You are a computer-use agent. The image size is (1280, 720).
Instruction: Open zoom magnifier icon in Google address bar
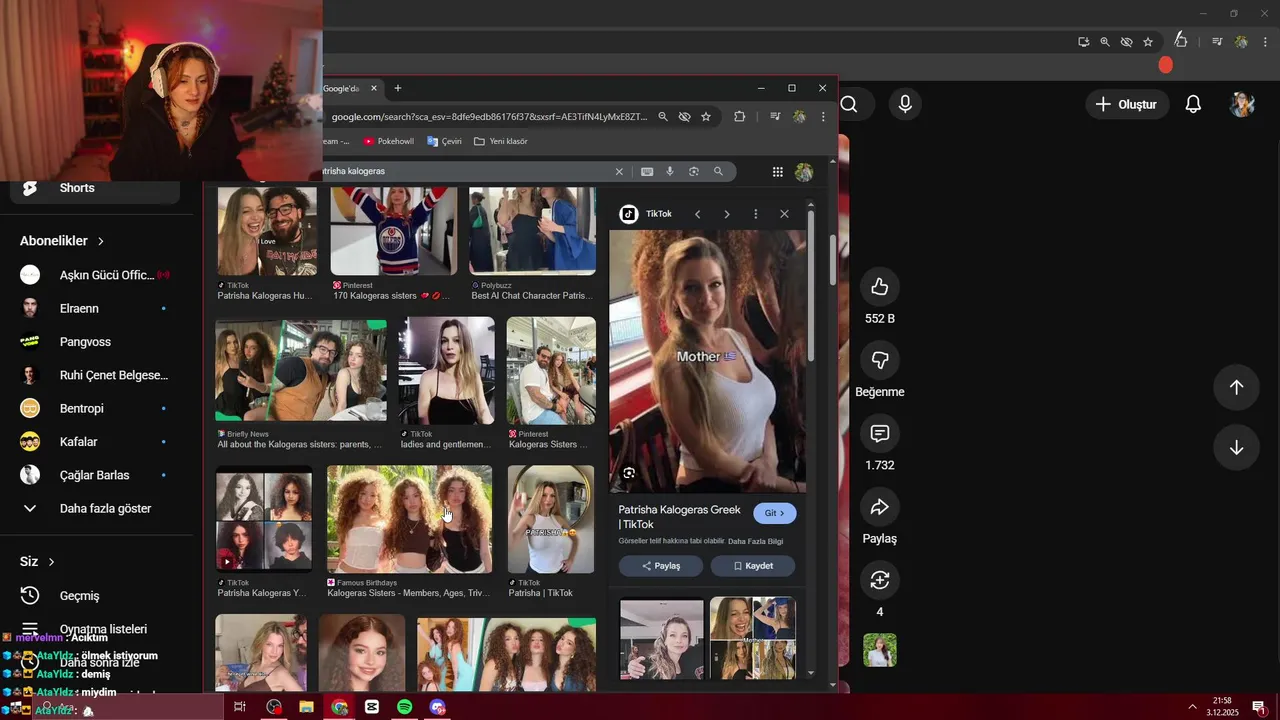pos(662,117)
